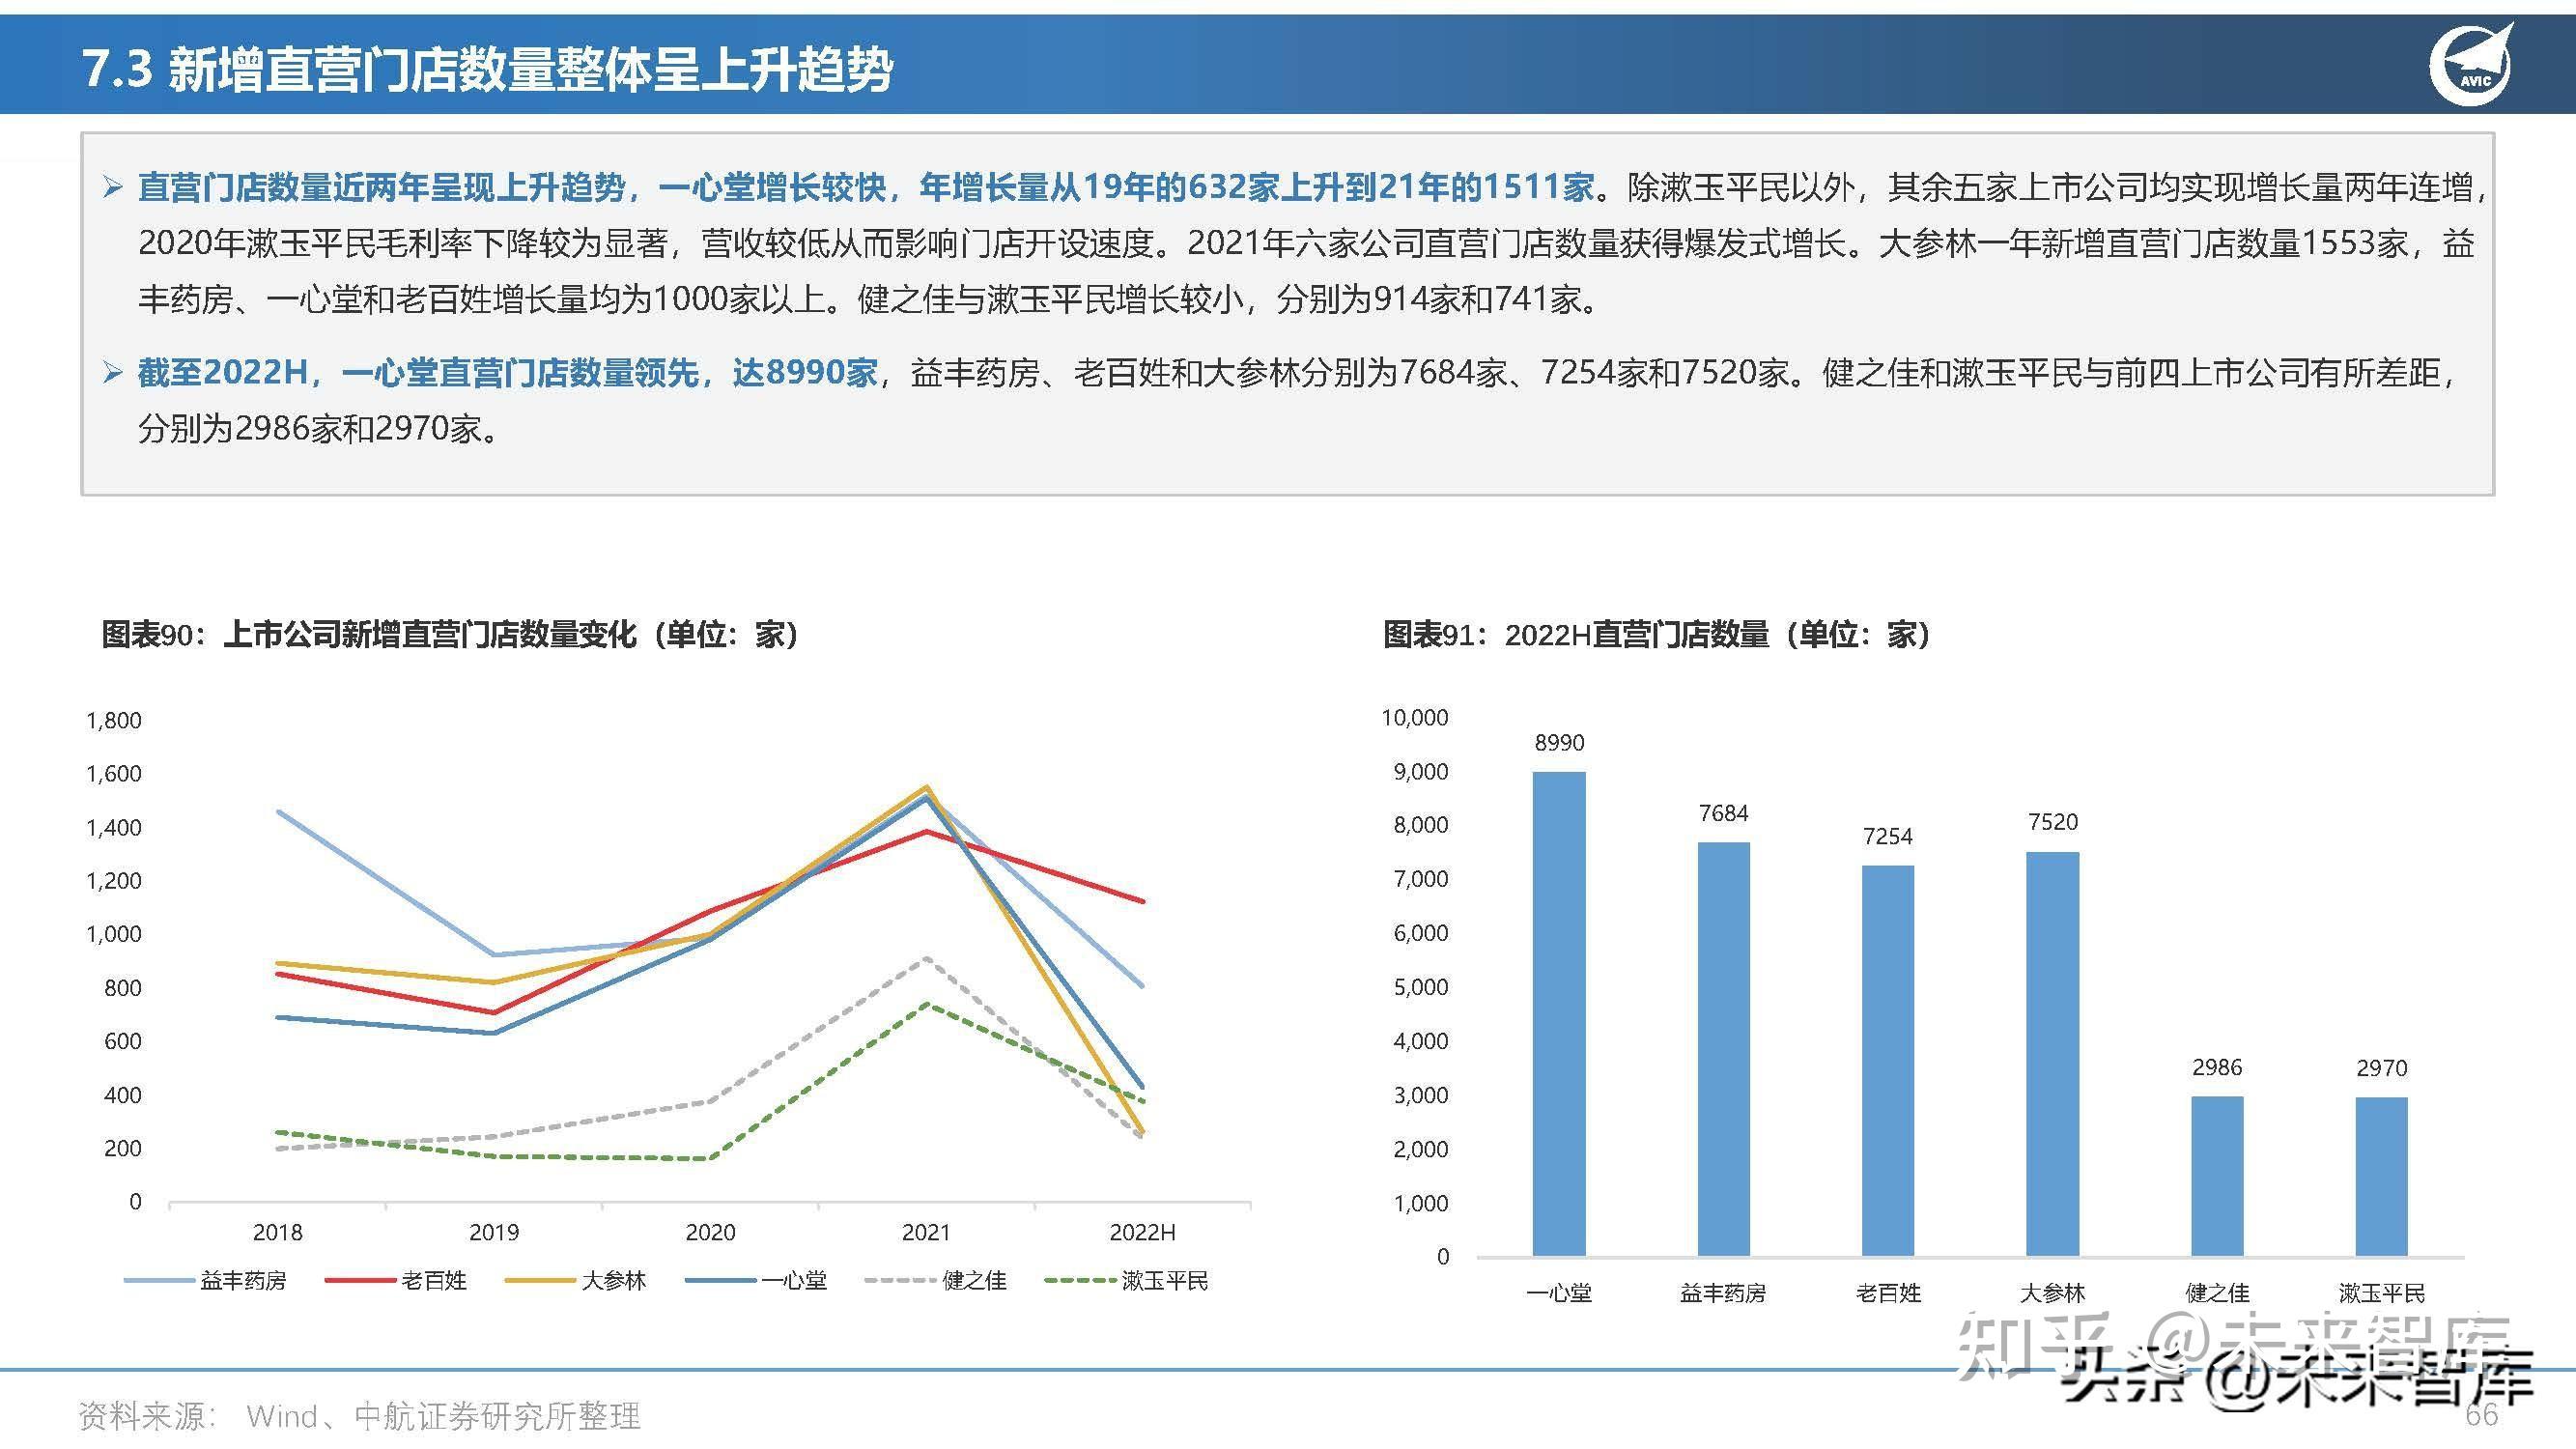Screen dimensions: 2576x1449
Task: Click the 一心堂 legend entry in line chart
Action: click(x=757, y=1280)
